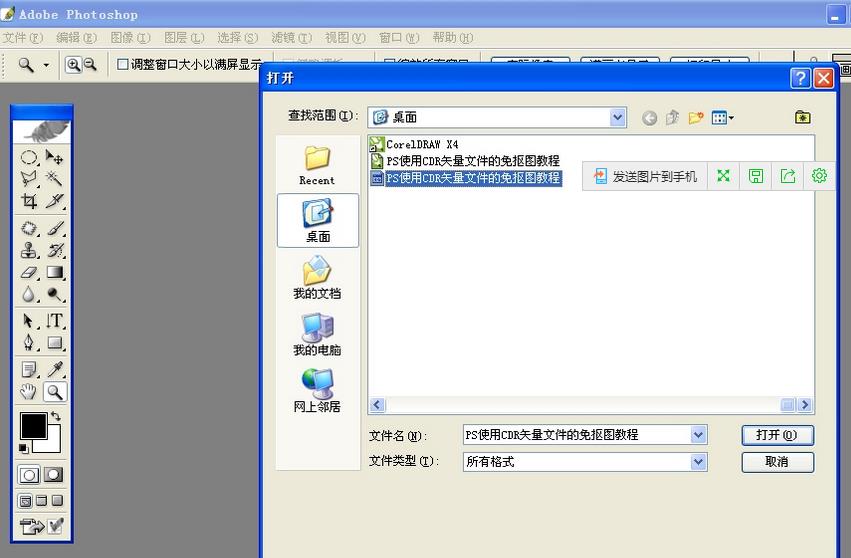This screenshot has width=851, height=558.
Task: Select the Eraser tool
Action: click(x=29, y=272)
